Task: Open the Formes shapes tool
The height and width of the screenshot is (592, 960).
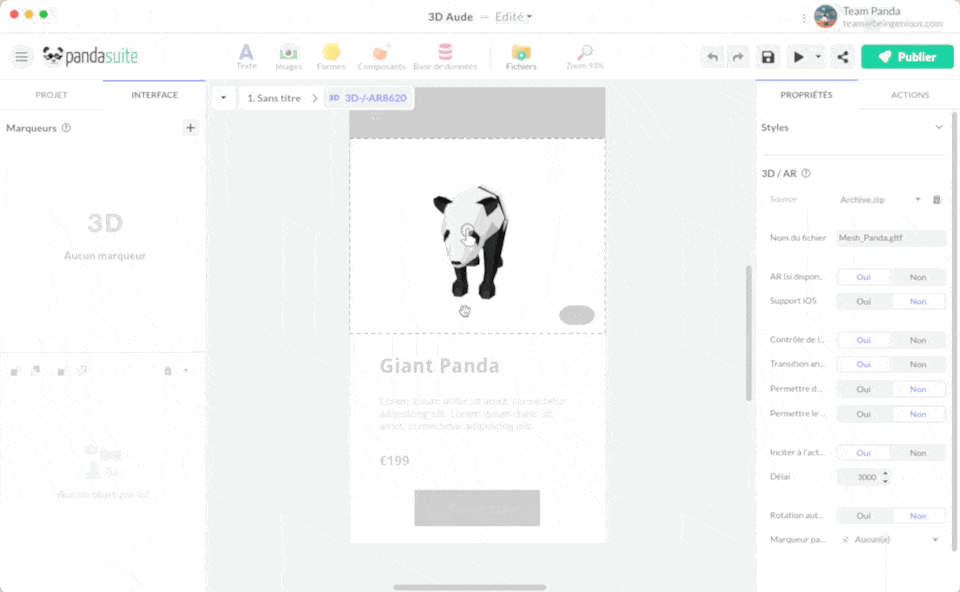Action: pyautogui.click(x=331, y=56)
